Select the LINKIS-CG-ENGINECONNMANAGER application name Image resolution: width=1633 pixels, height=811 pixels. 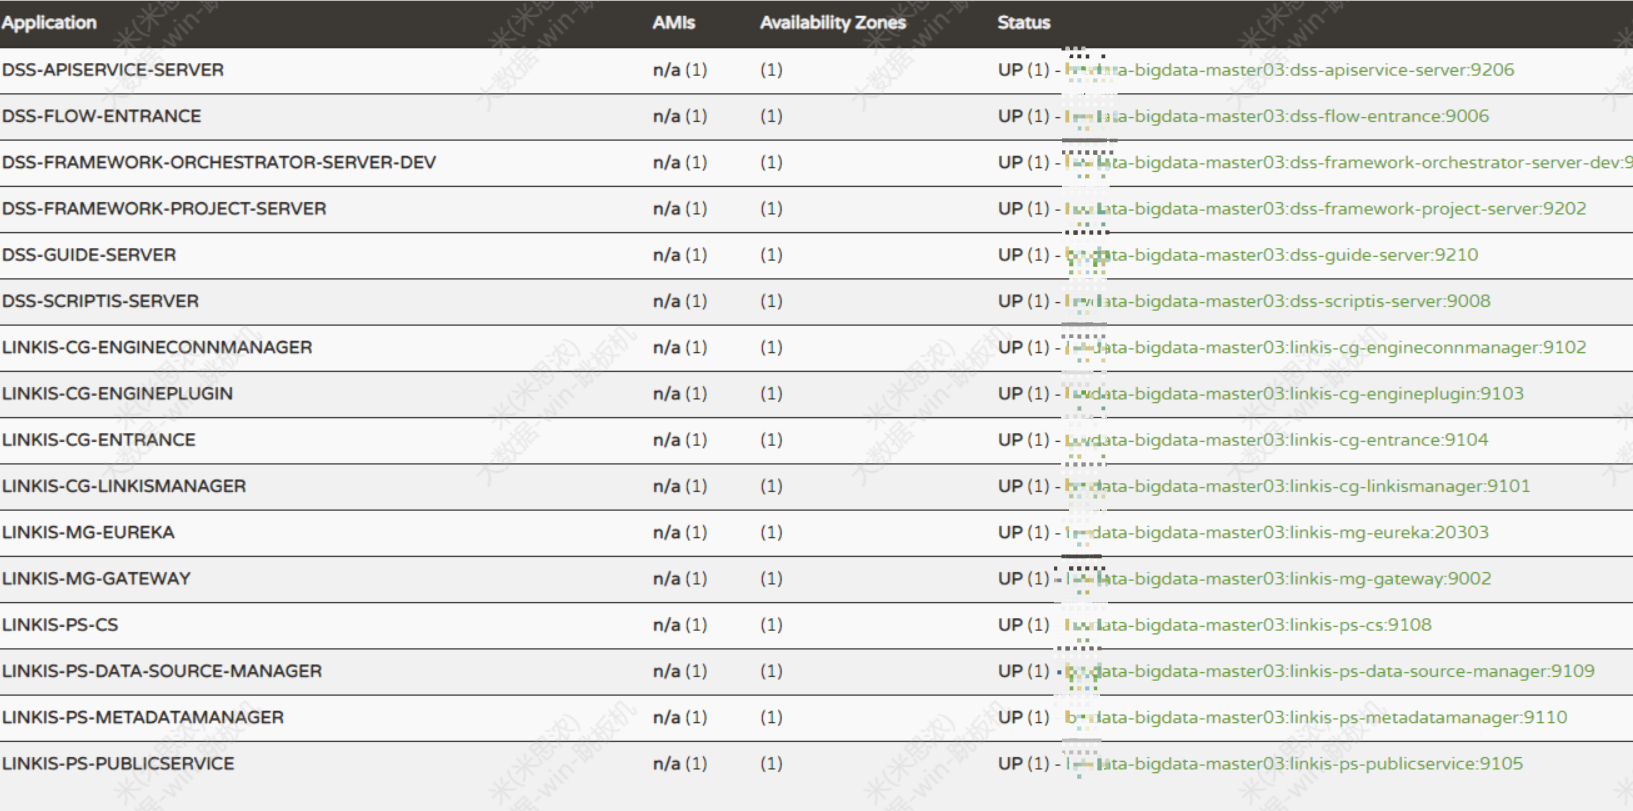tap(157, 347)
